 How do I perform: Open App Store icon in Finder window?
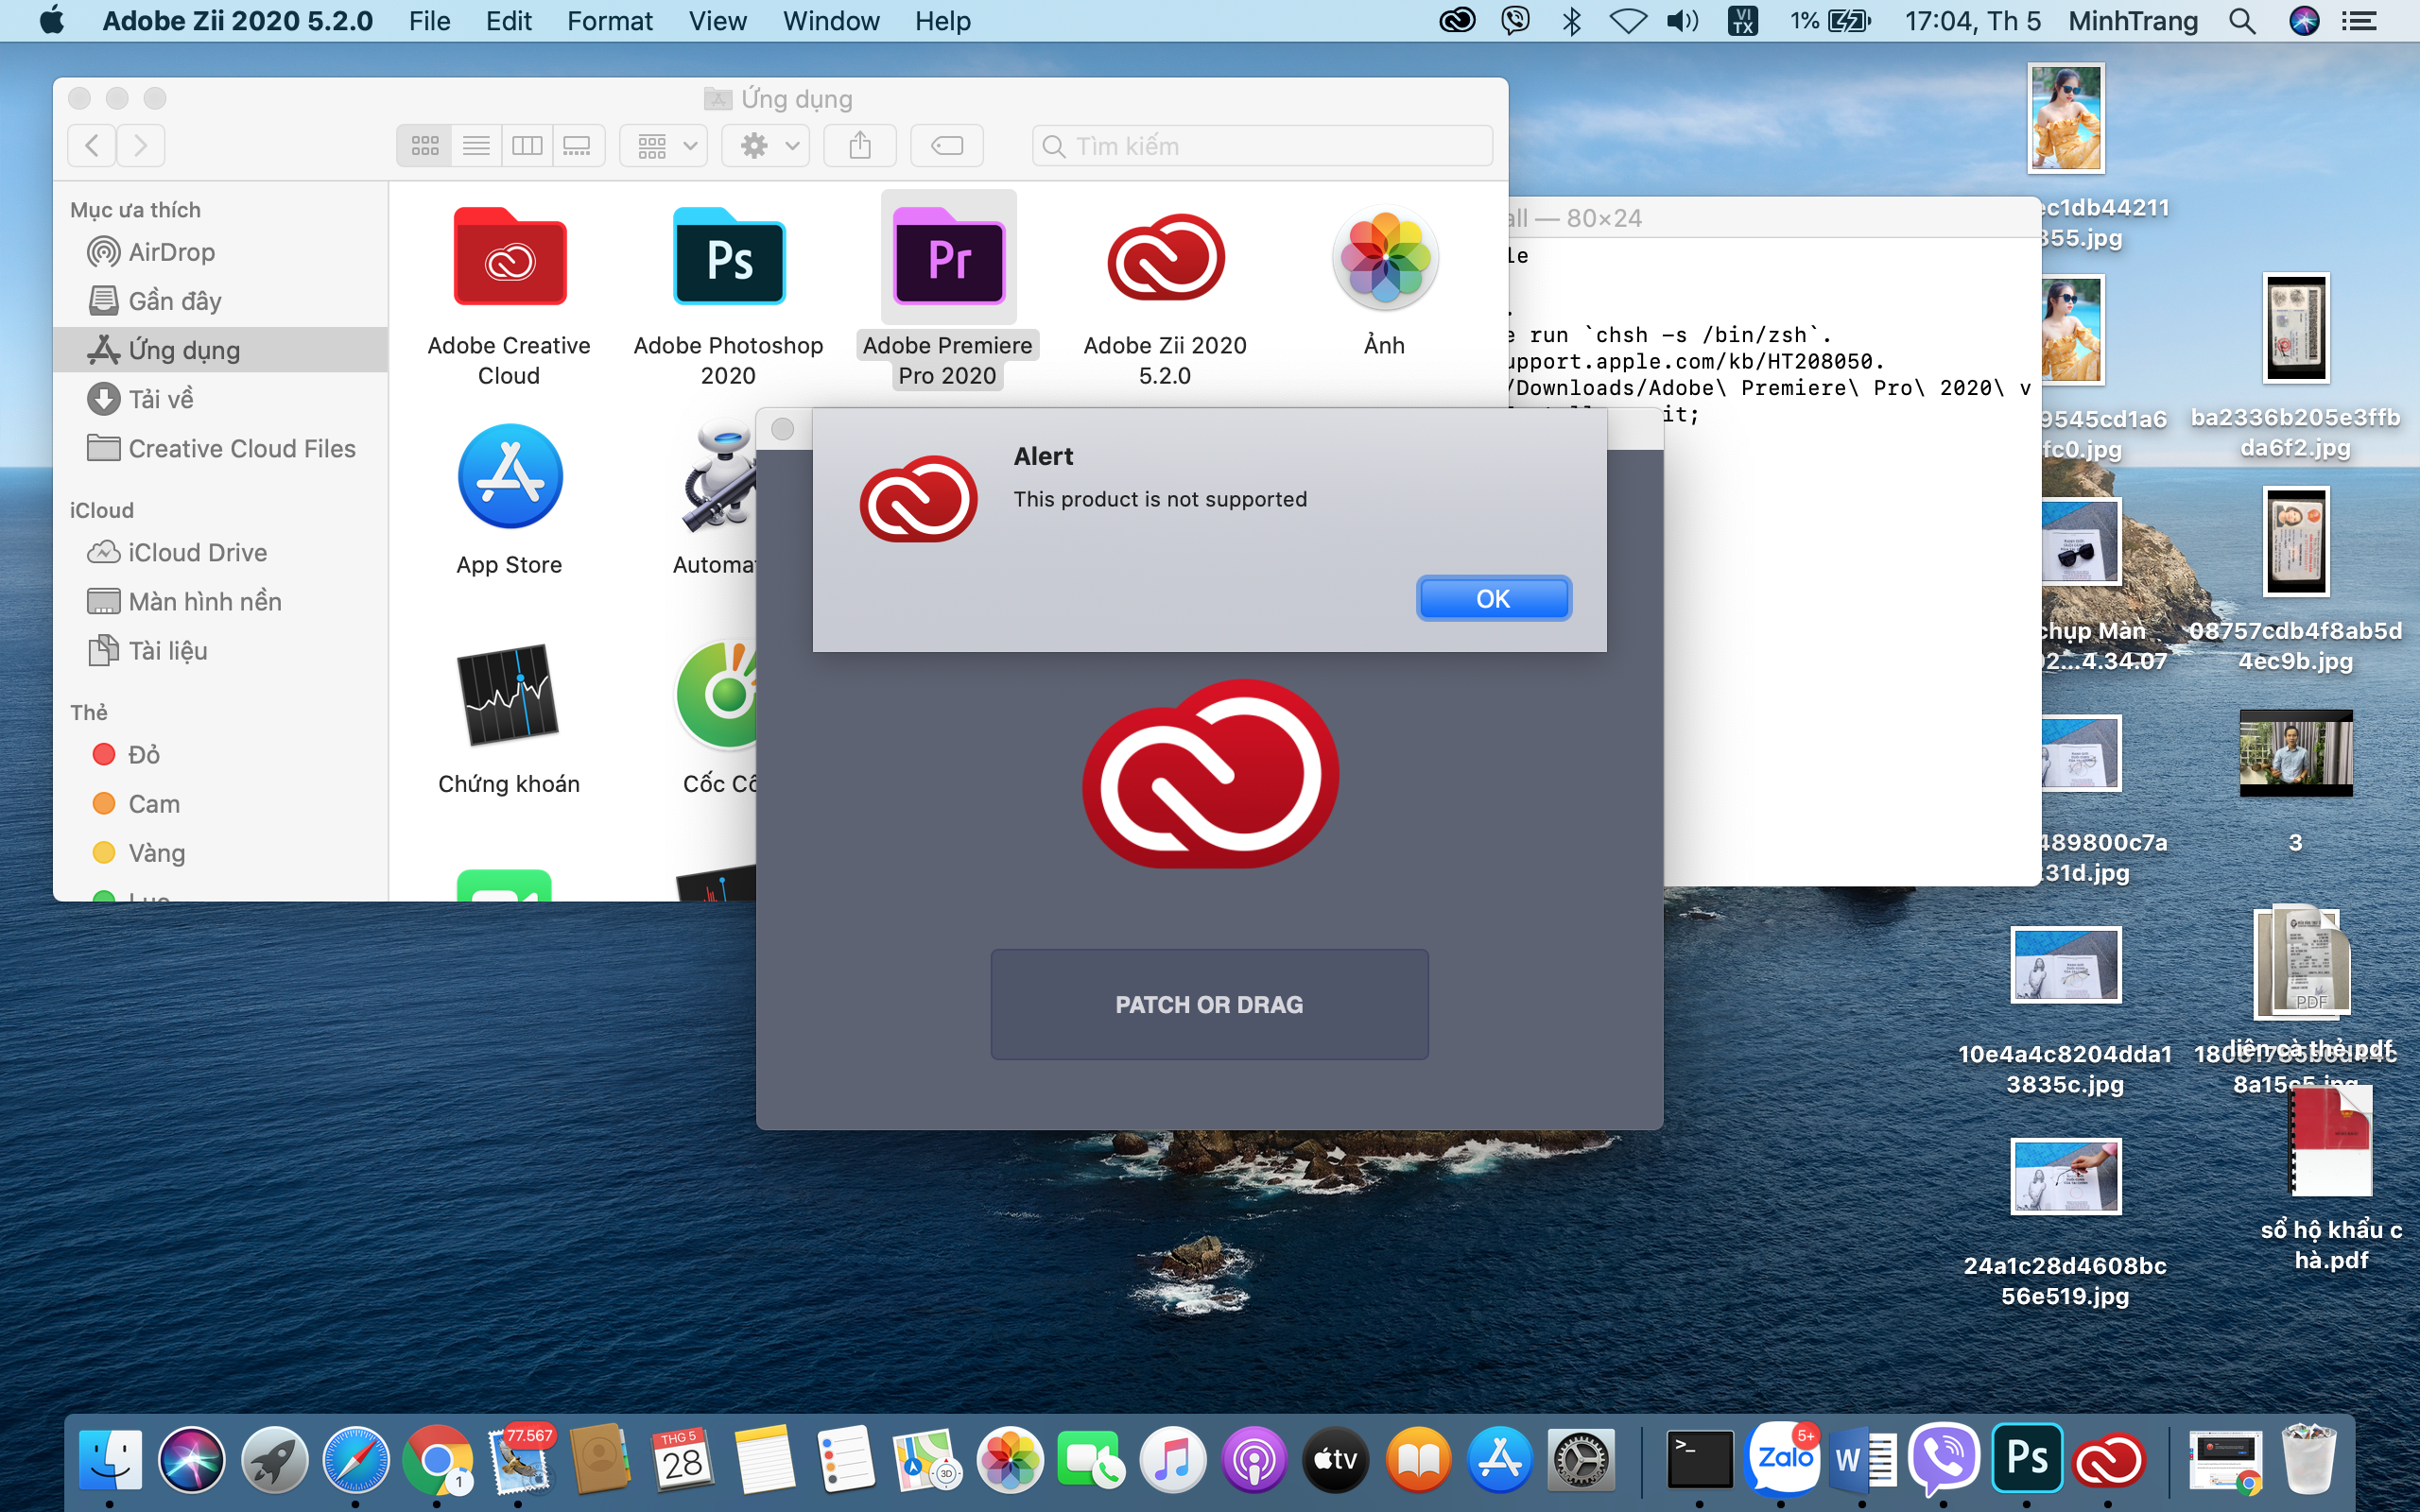[x=510, y=476]
